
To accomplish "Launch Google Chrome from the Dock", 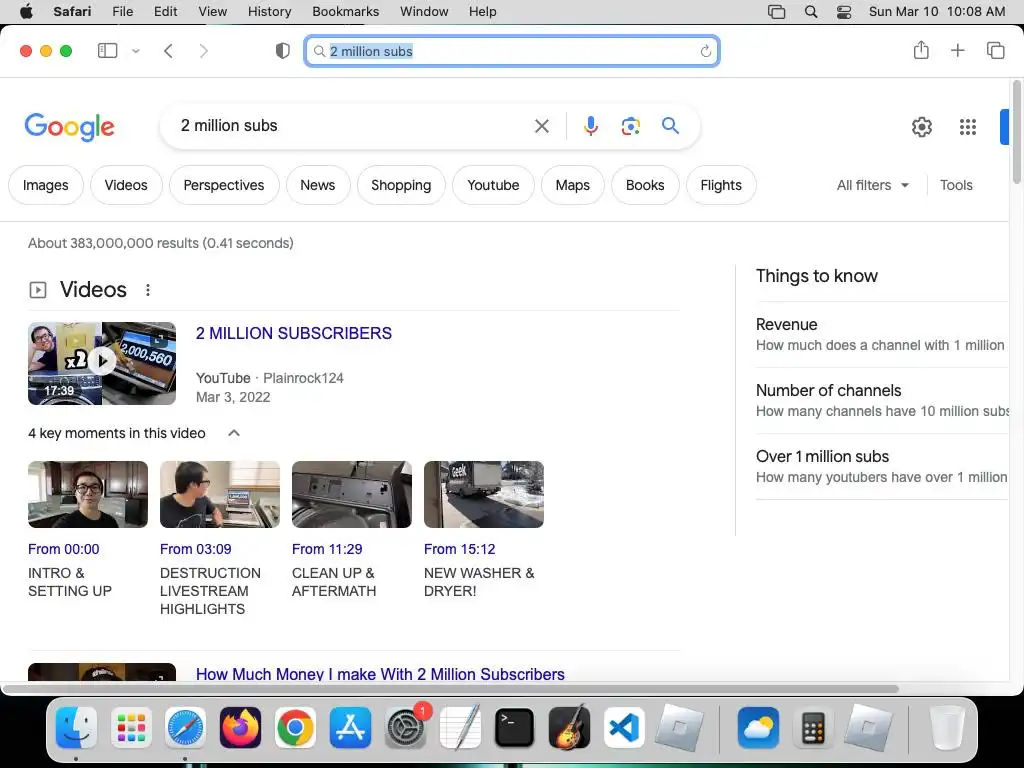I will tap(295, 728).
